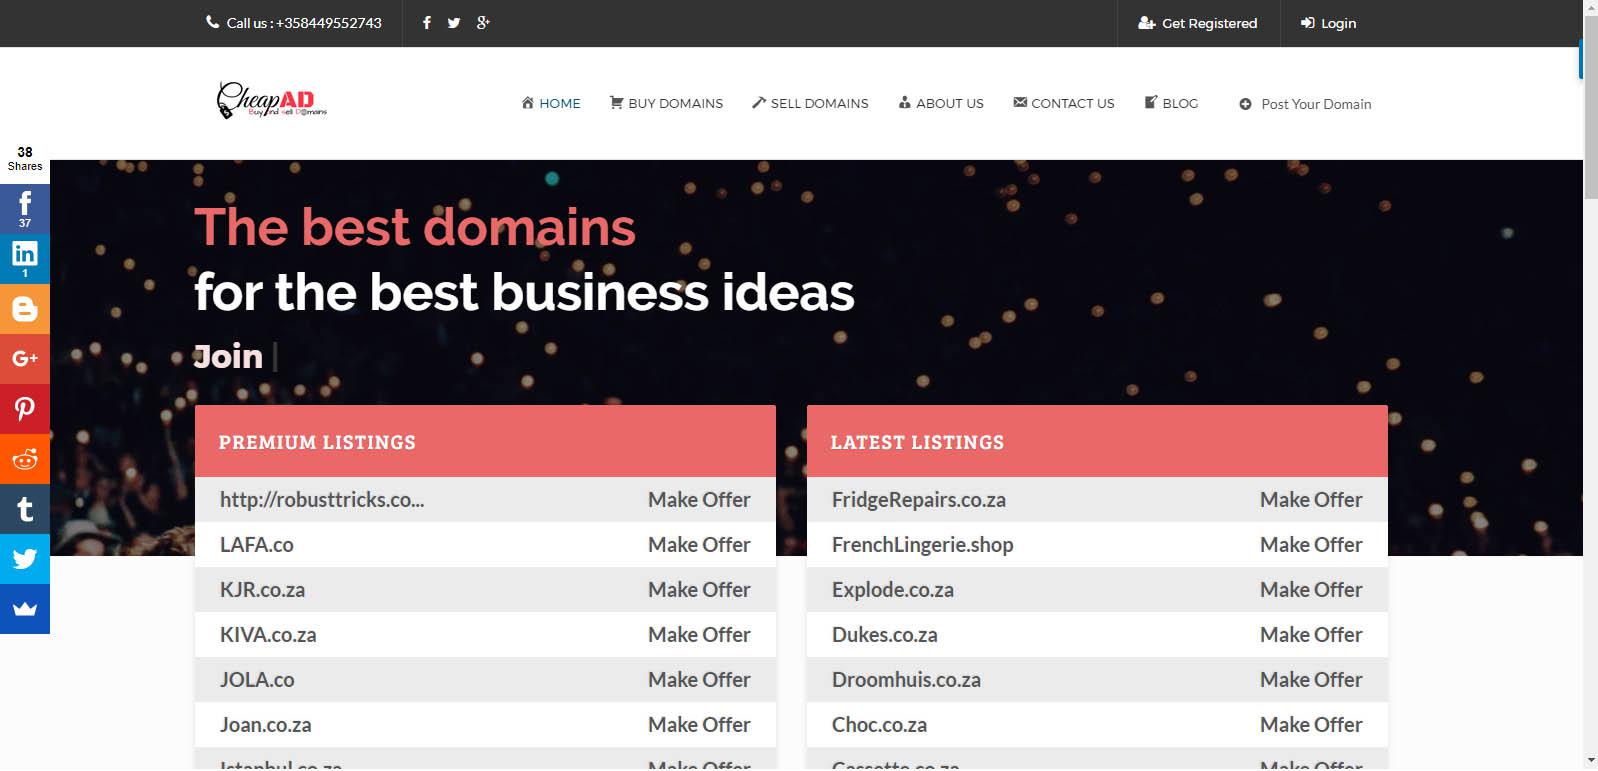Click the crown icon at sidebar bottom
The height and width of the screenshot is (771, 1598).
point(25,609)
